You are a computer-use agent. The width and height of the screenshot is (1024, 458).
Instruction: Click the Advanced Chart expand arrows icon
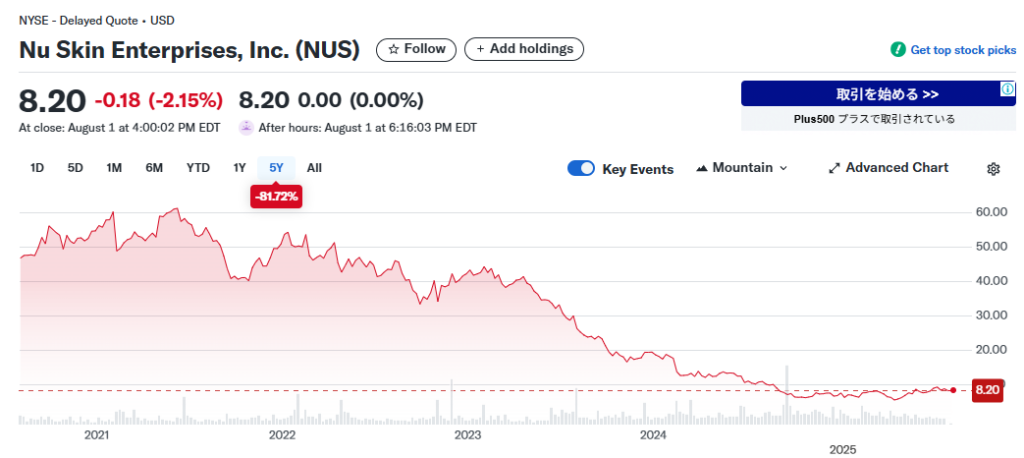[x=834, y=168]
